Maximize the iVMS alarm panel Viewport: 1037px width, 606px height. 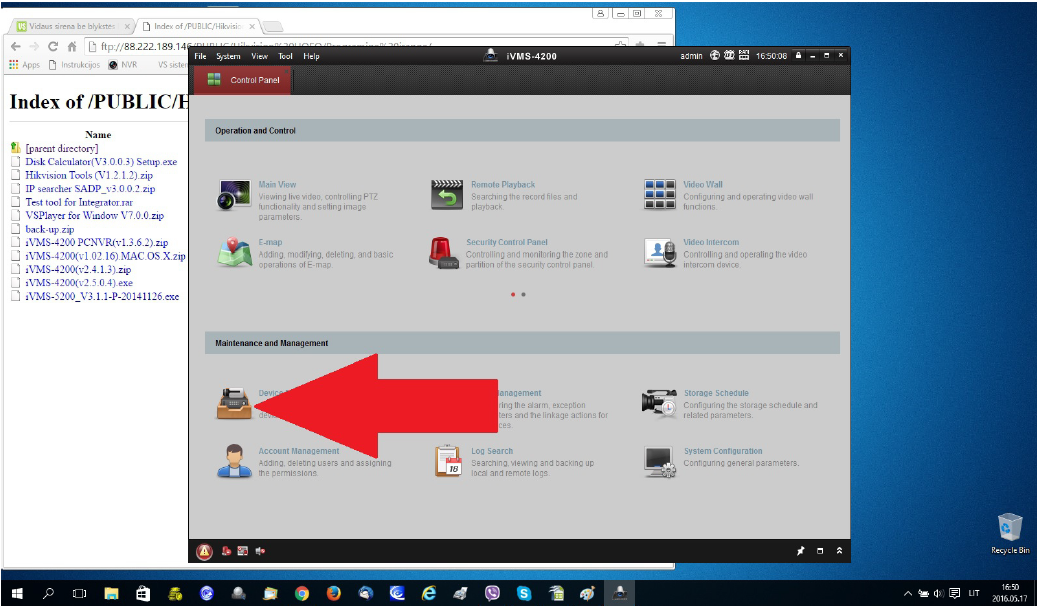[x=820, y=550]
